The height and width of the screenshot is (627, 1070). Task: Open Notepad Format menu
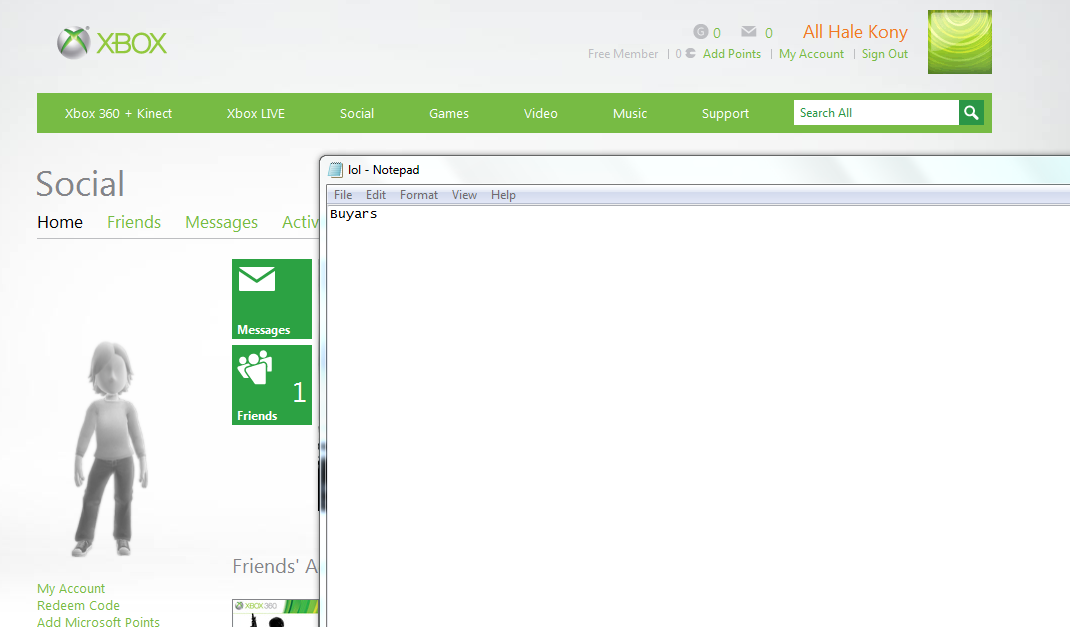pos(418,195)
